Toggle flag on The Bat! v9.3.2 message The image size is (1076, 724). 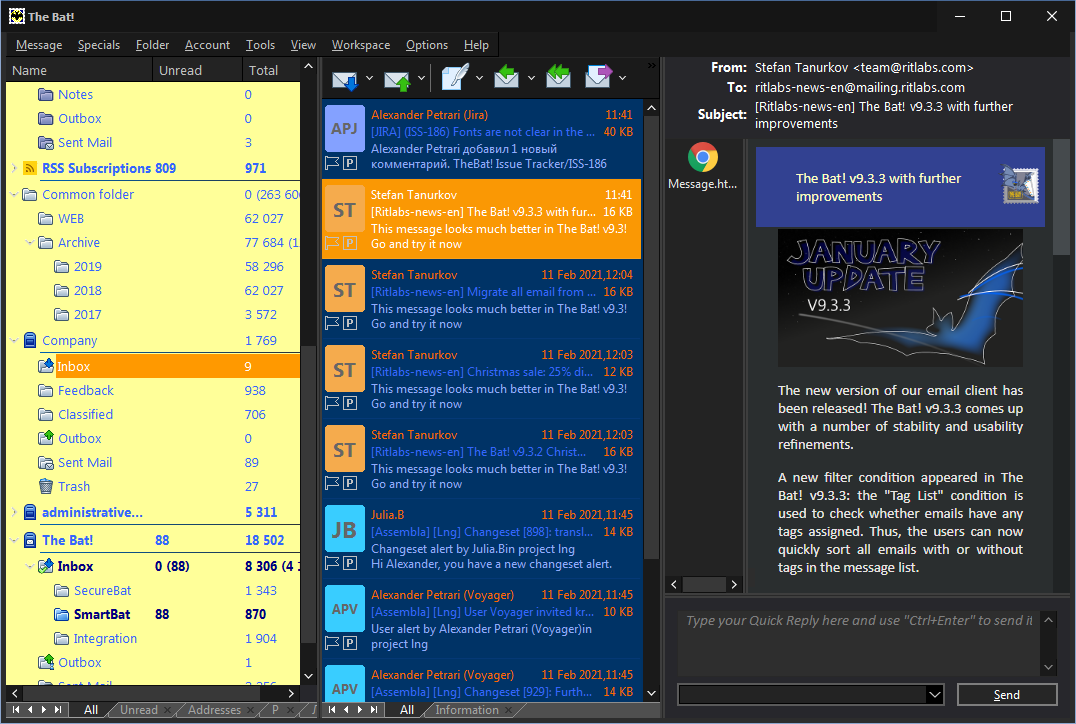[332, 483]
